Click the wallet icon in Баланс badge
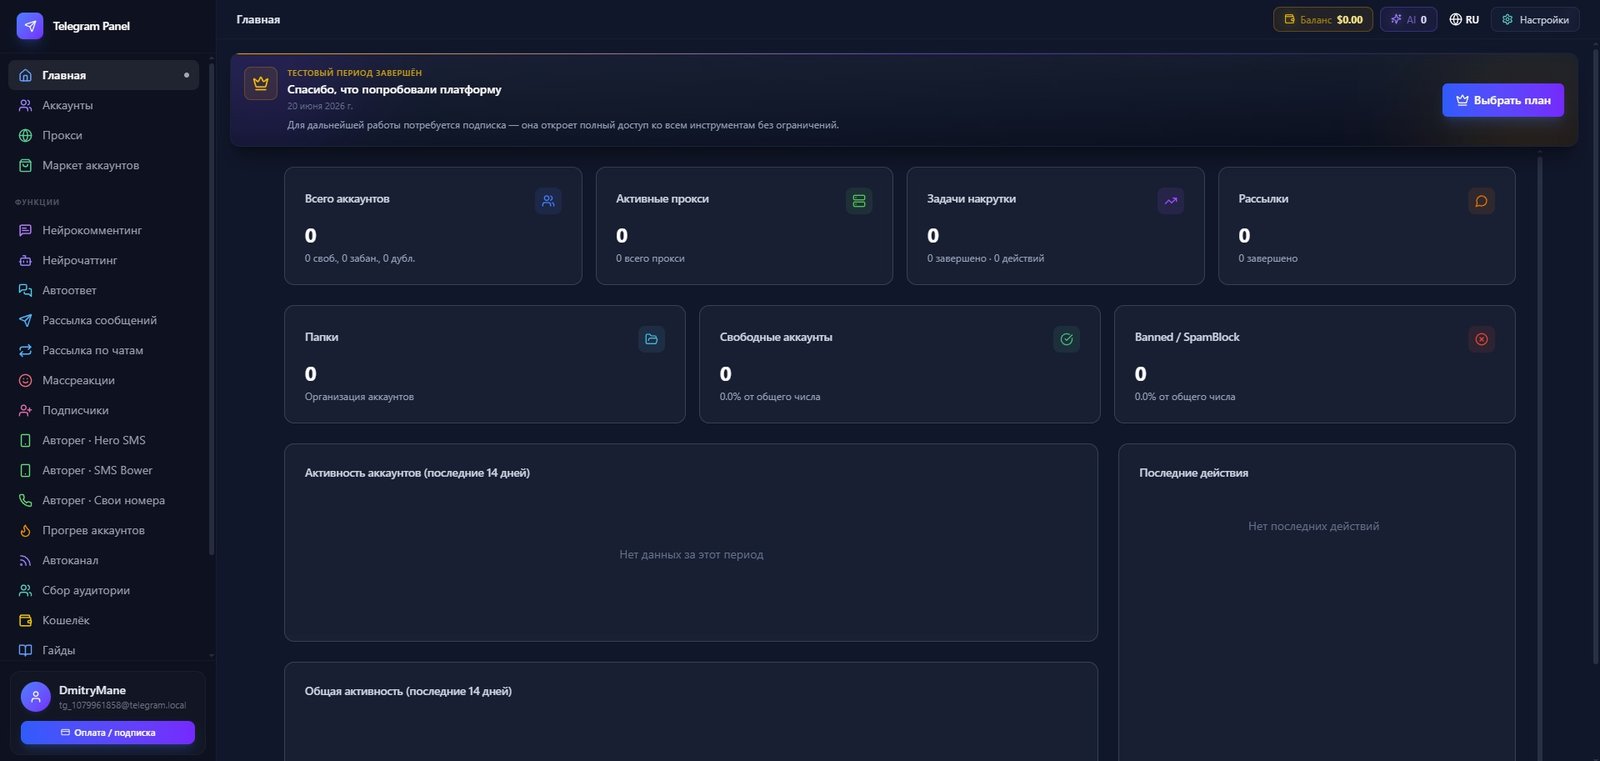 1290,19
